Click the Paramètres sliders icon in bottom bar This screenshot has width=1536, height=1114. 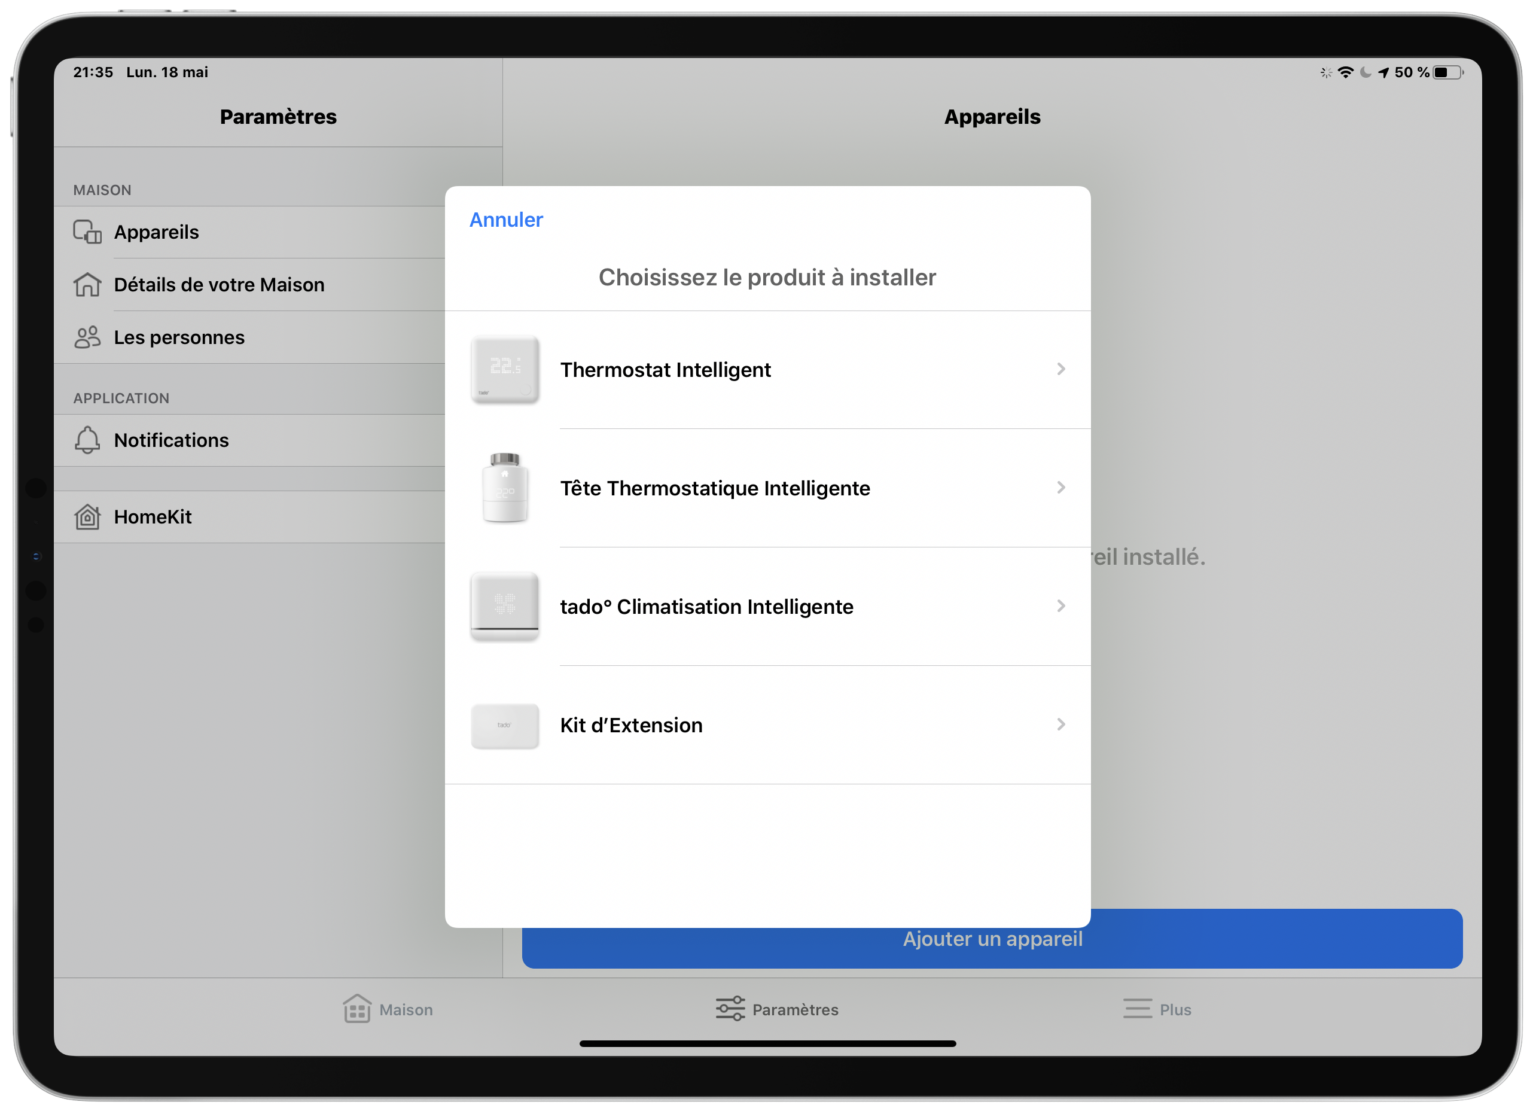point(731,1008)
